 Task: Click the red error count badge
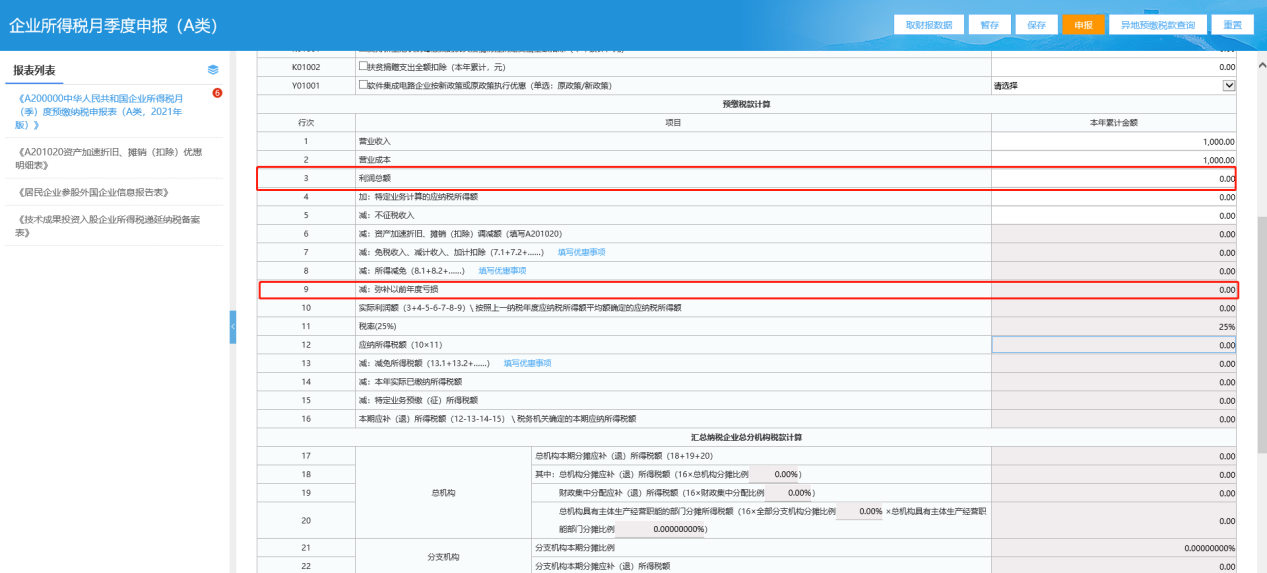pos(217,93)
